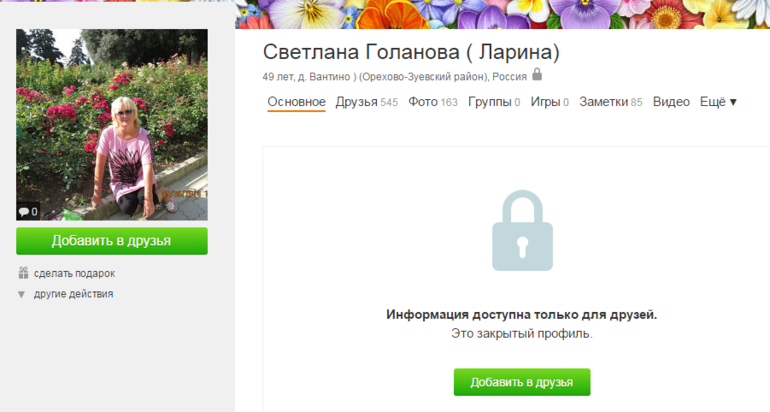Click the gift icon near сделать подарок

23,273
